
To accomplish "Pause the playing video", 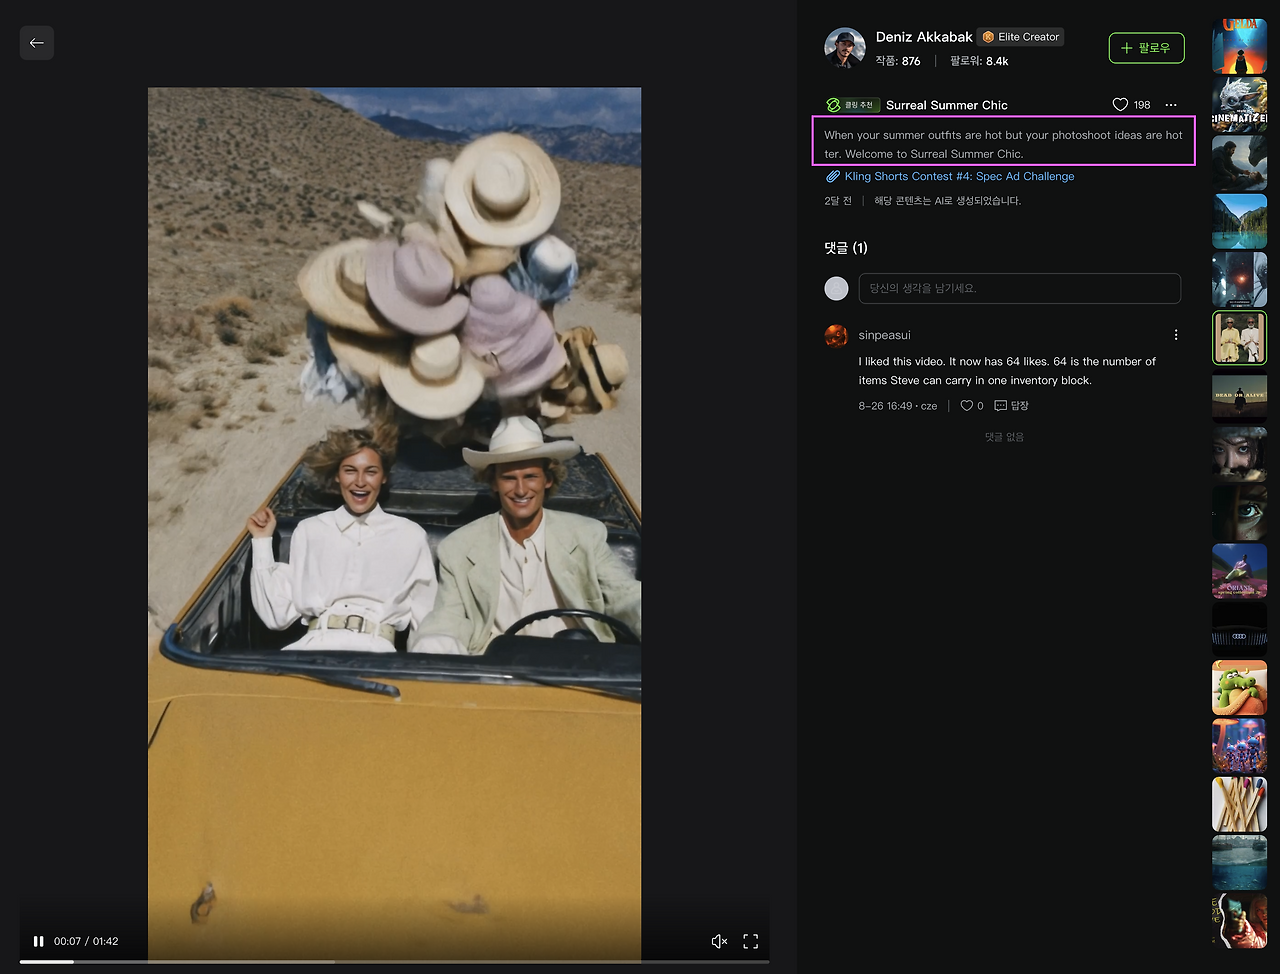I will pos(38,941).
